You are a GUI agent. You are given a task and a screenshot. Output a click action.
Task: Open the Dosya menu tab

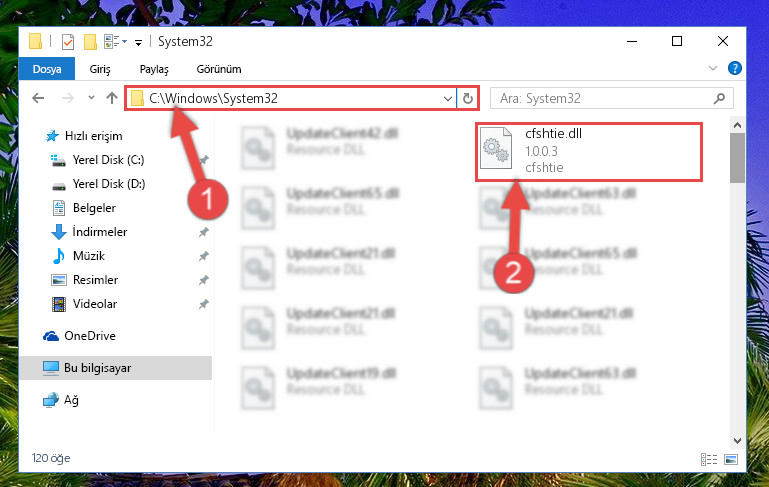click(x=47, y=69)
